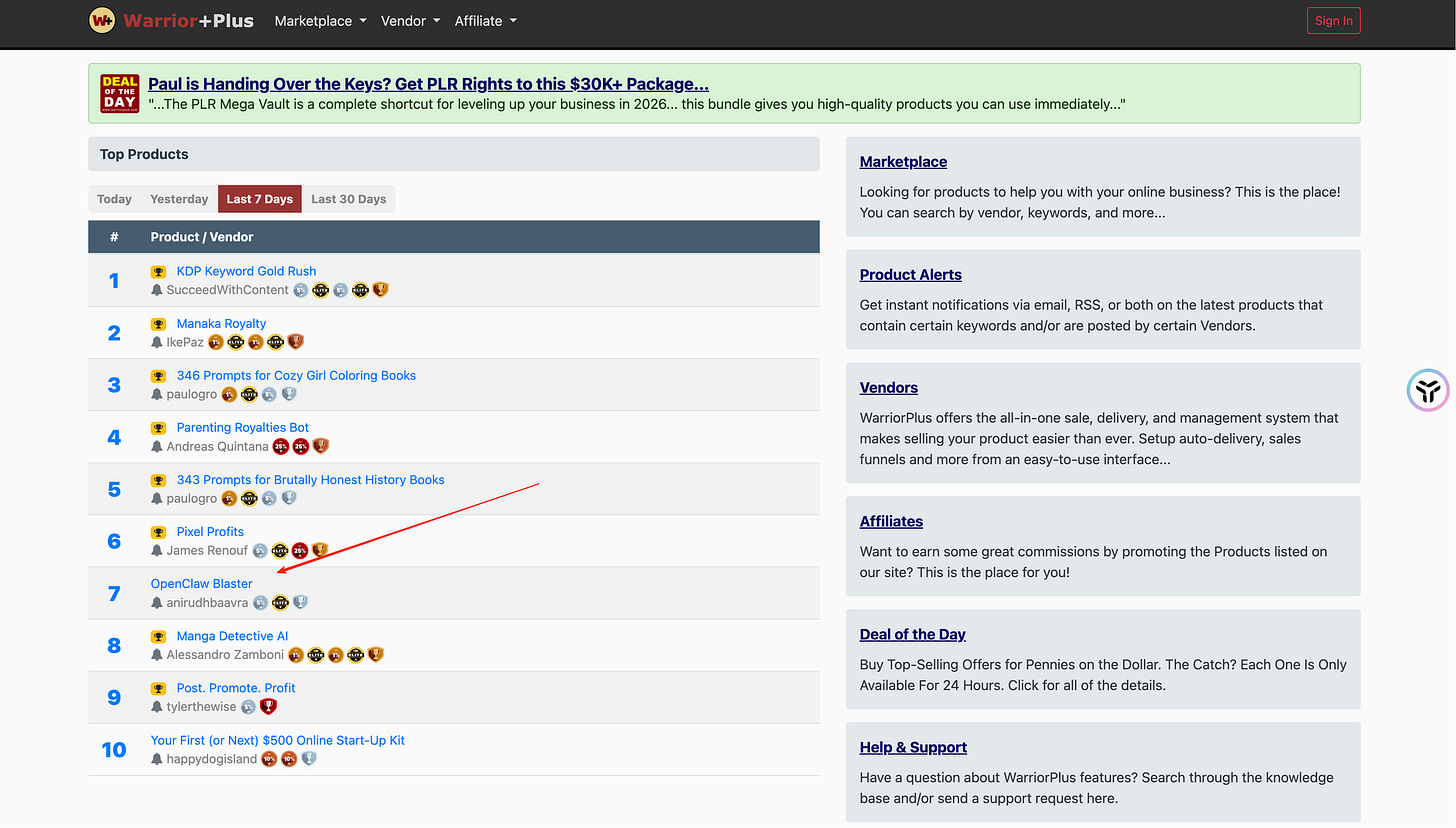Click the Deal of the Day sidebar link
The image size is (1456, 828).
tap(912, 635)
